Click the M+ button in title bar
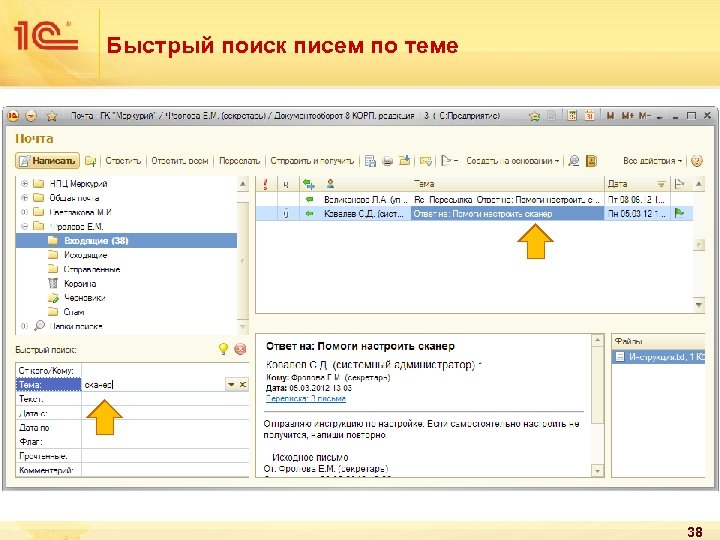The width and height of the screenshot is (720, 540). click(x=627, y=116)
